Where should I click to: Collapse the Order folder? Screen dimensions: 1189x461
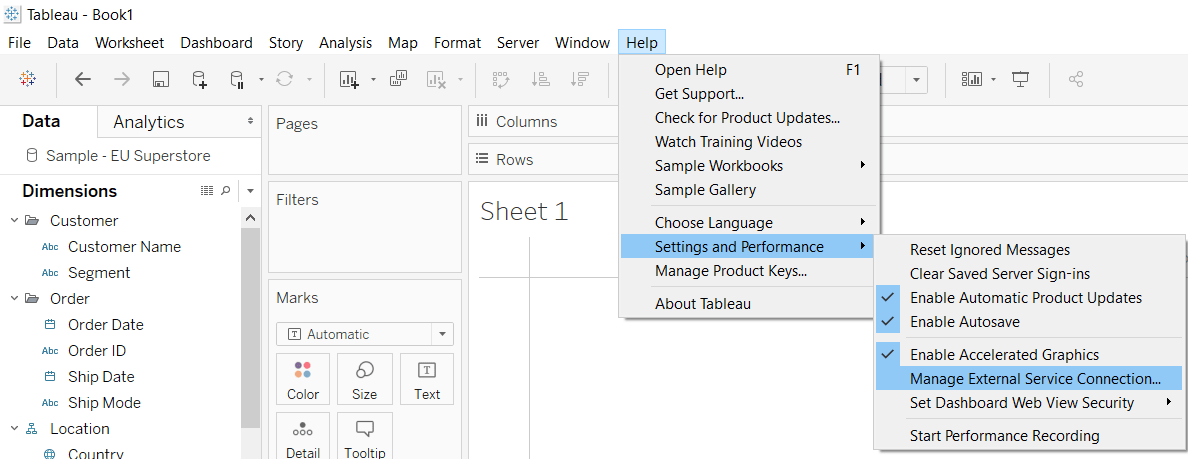[14, 299]
